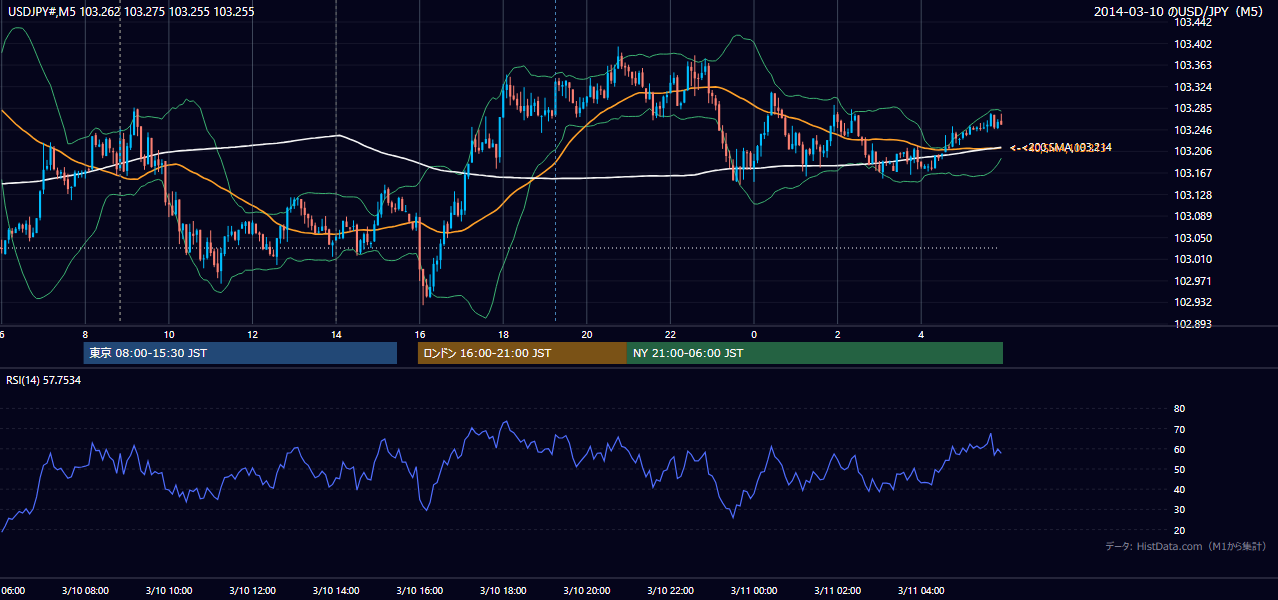
Task: Click the 2014-03-10 USD/JPY (M5) chart title
Action: pos(1180,12)
